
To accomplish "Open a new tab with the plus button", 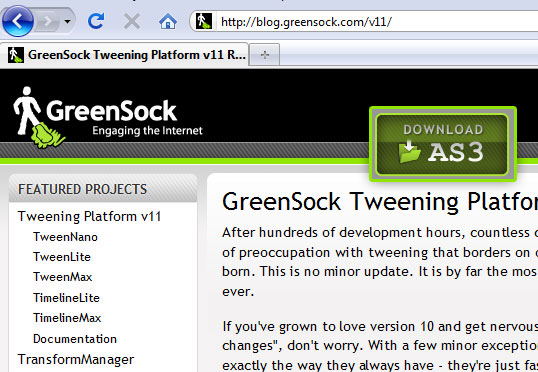I will pyautogui.click(x=265, y=55).
